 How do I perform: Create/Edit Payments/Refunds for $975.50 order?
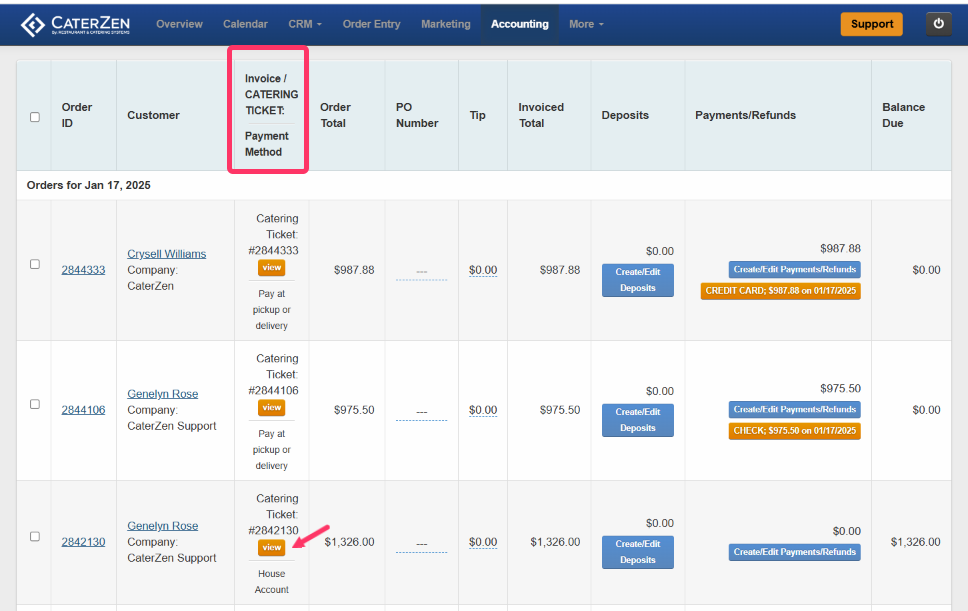pyautogui.click(x=795, y=410)
